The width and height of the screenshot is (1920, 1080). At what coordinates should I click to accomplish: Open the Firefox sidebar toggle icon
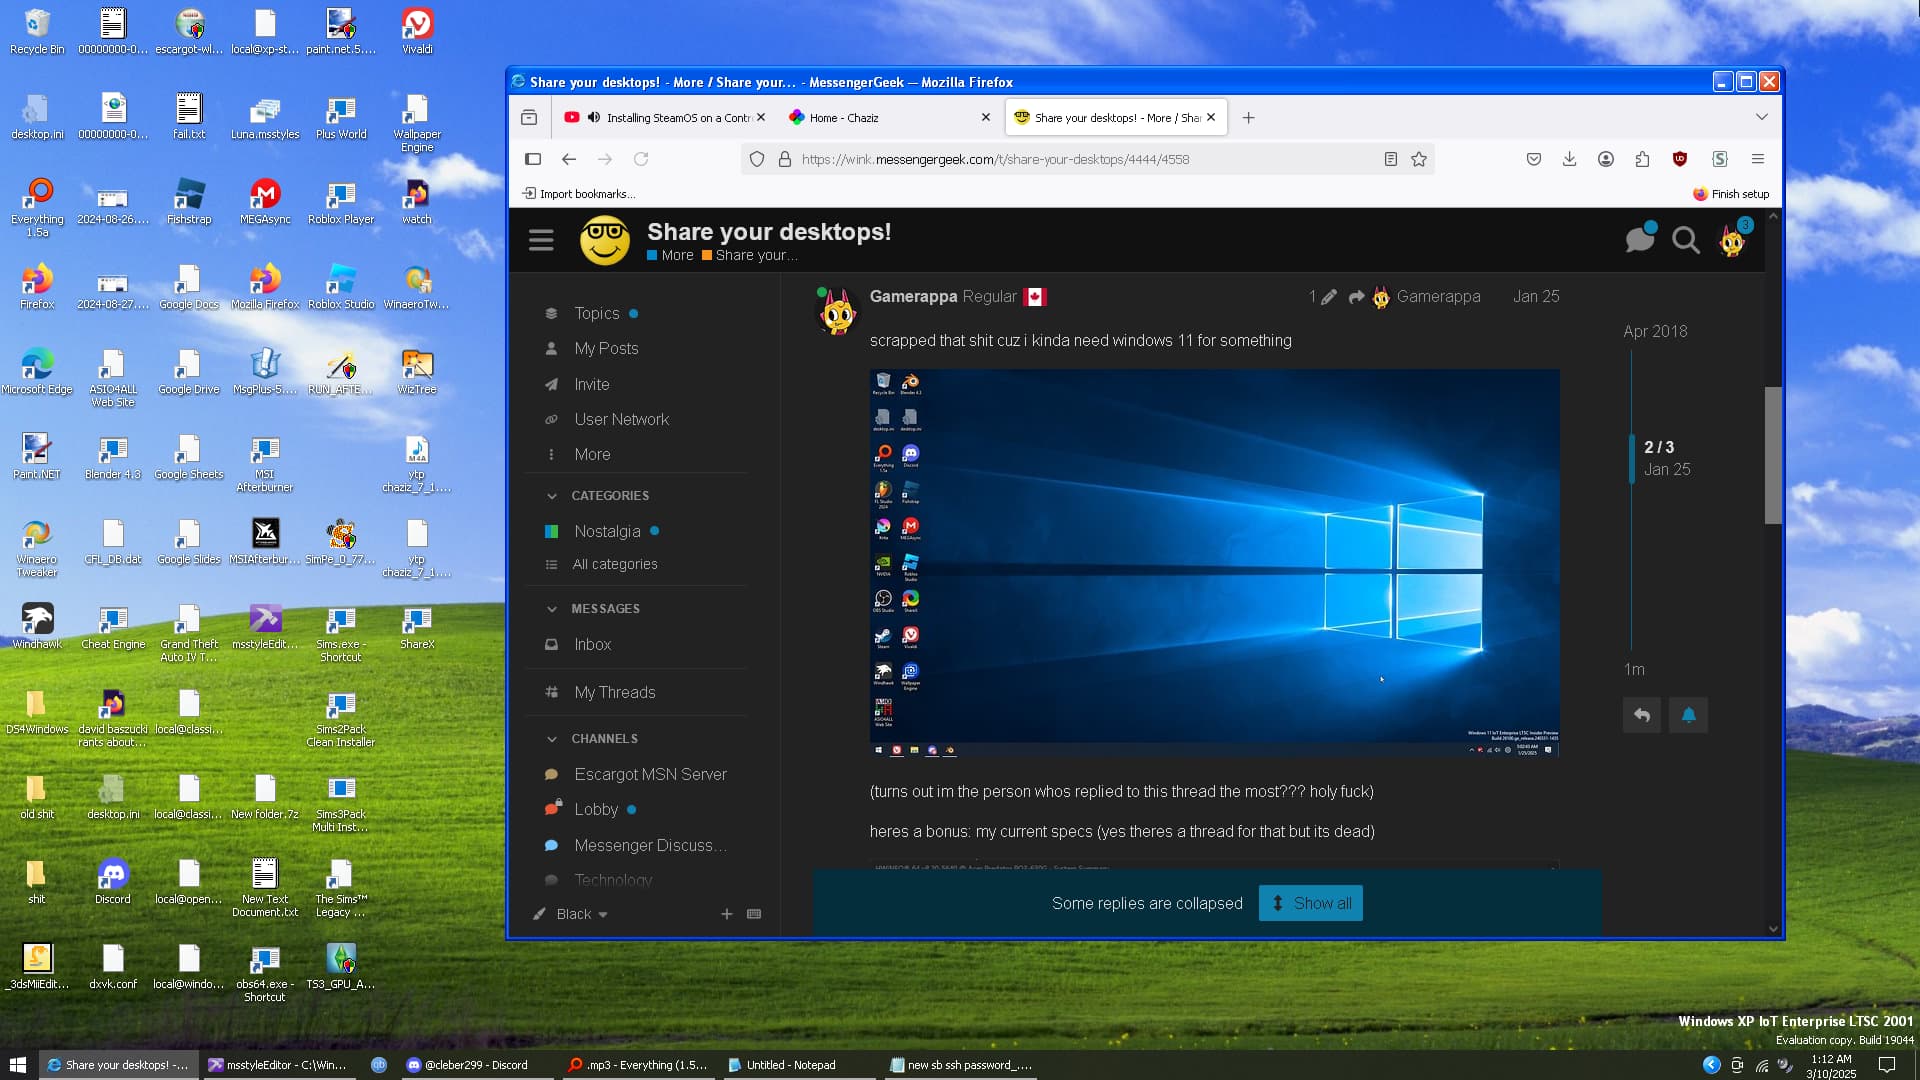coord(533,159)
